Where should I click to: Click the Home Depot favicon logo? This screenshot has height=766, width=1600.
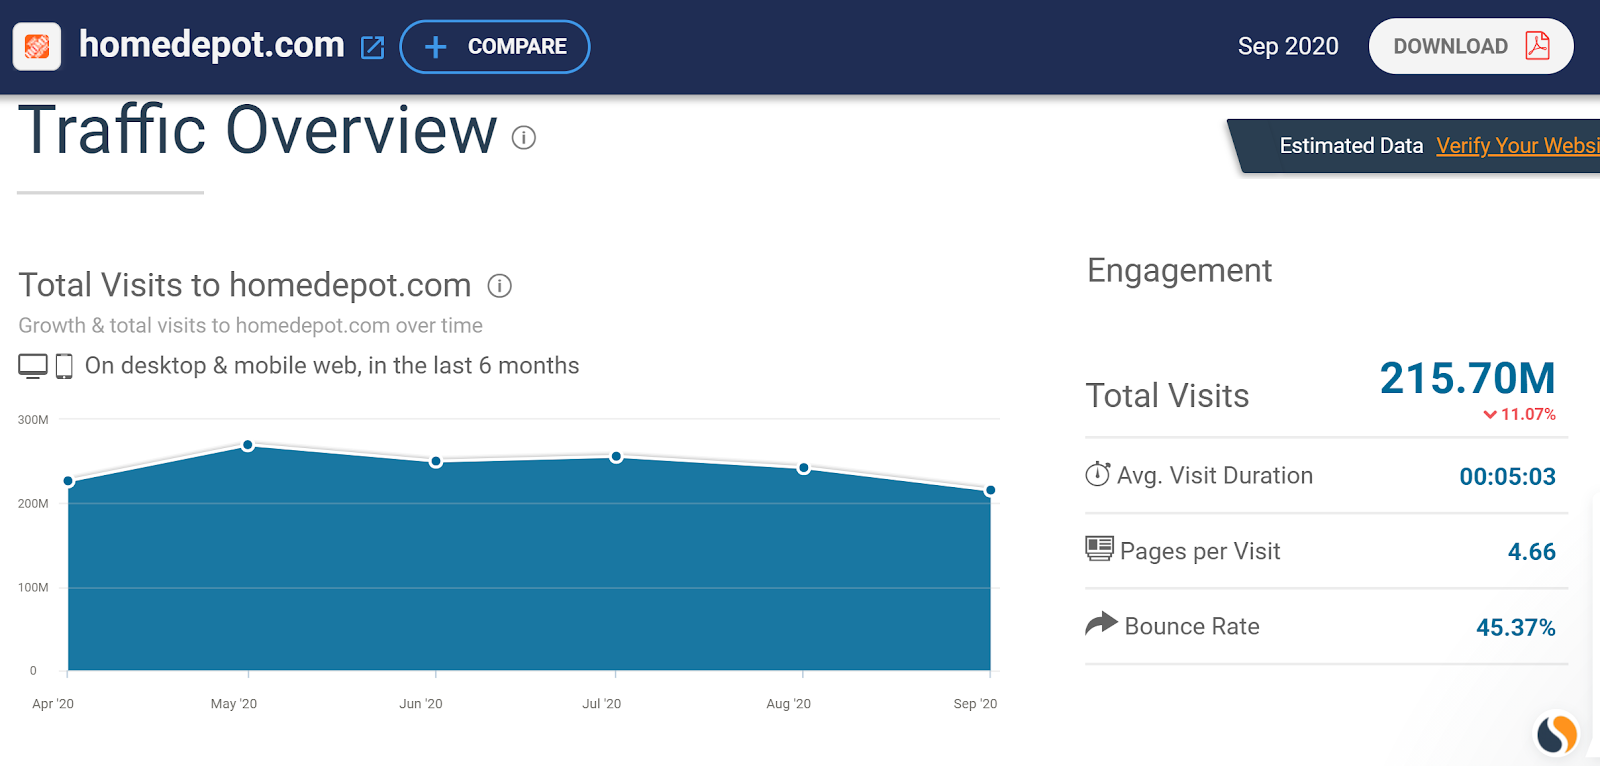point(37,46)
